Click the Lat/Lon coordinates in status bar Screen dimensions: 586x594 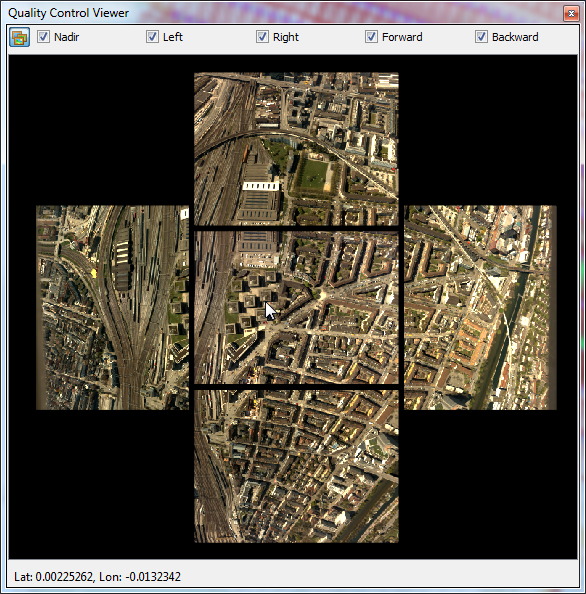coord(97,577)
